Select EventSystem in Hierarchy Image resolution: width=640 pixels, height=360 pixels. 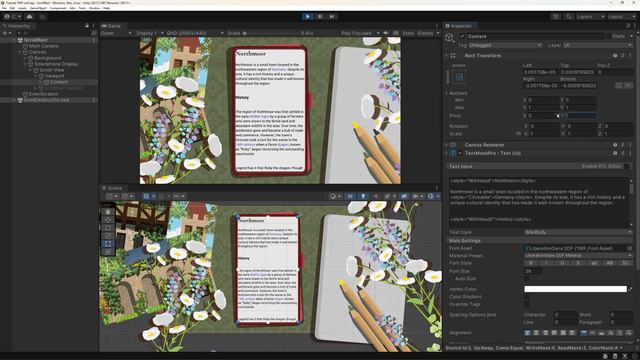coord(43,94)
